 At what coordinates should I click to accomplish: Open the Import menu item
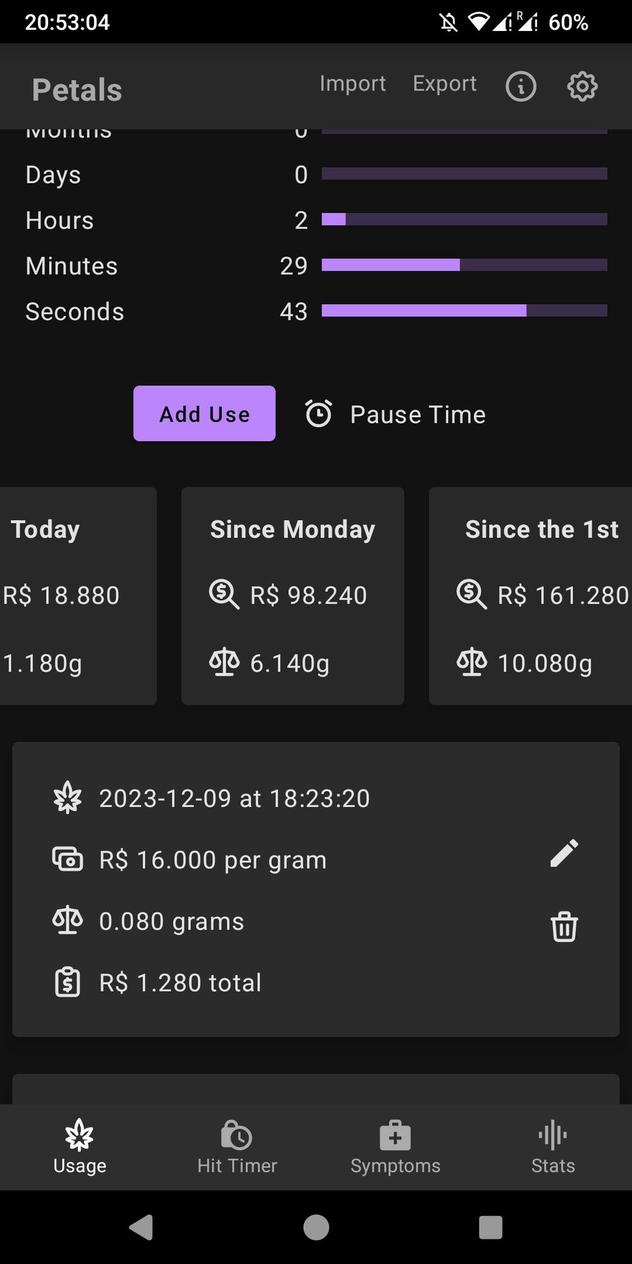click(x=352, y=84)
